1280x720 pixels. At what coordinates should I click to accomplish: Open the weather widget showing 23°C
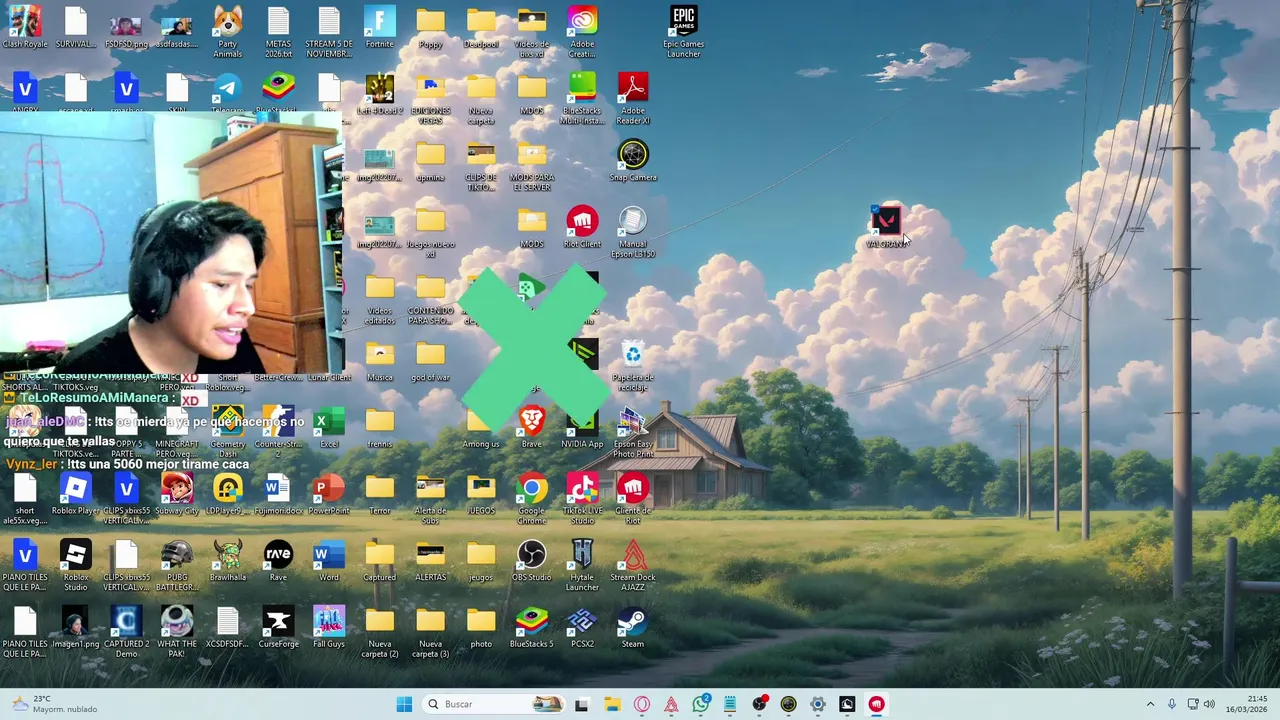click(52, 704)
